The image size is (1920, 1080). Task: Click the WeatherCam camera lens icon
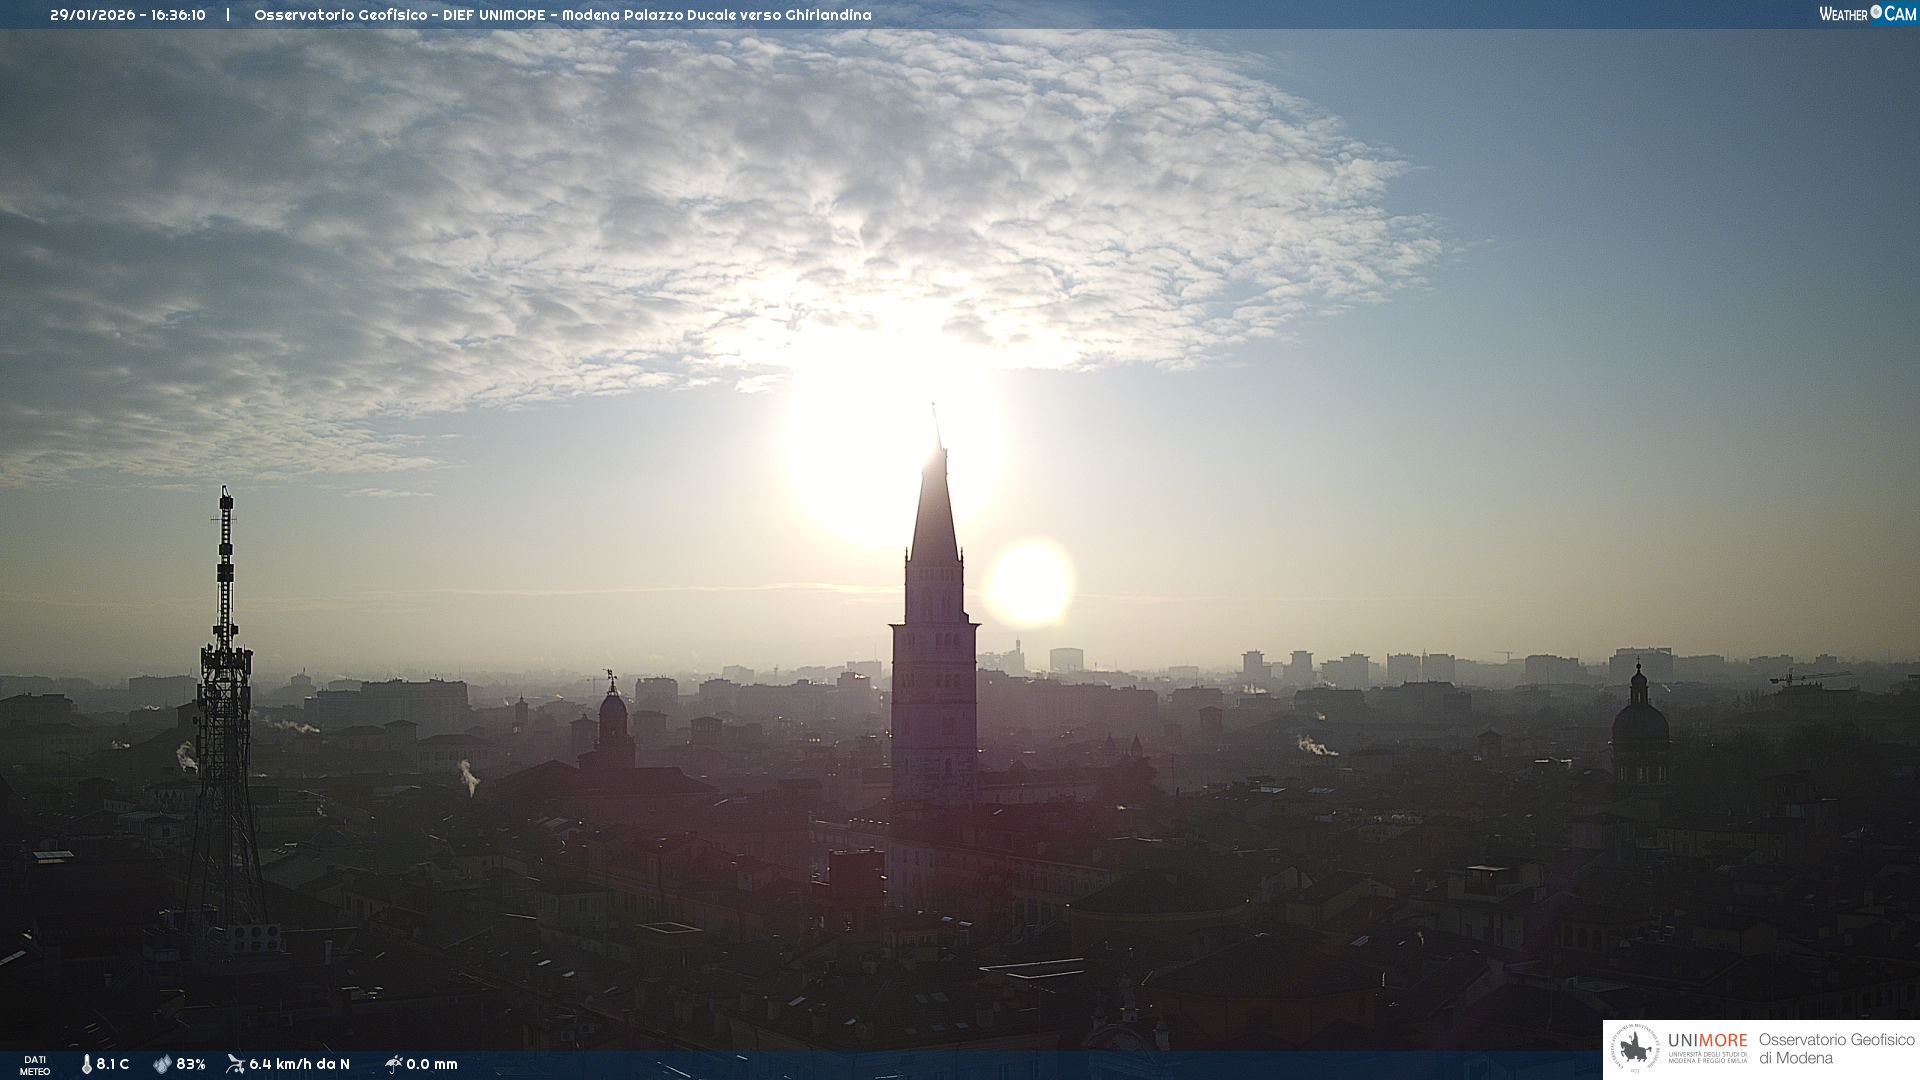1876,12
